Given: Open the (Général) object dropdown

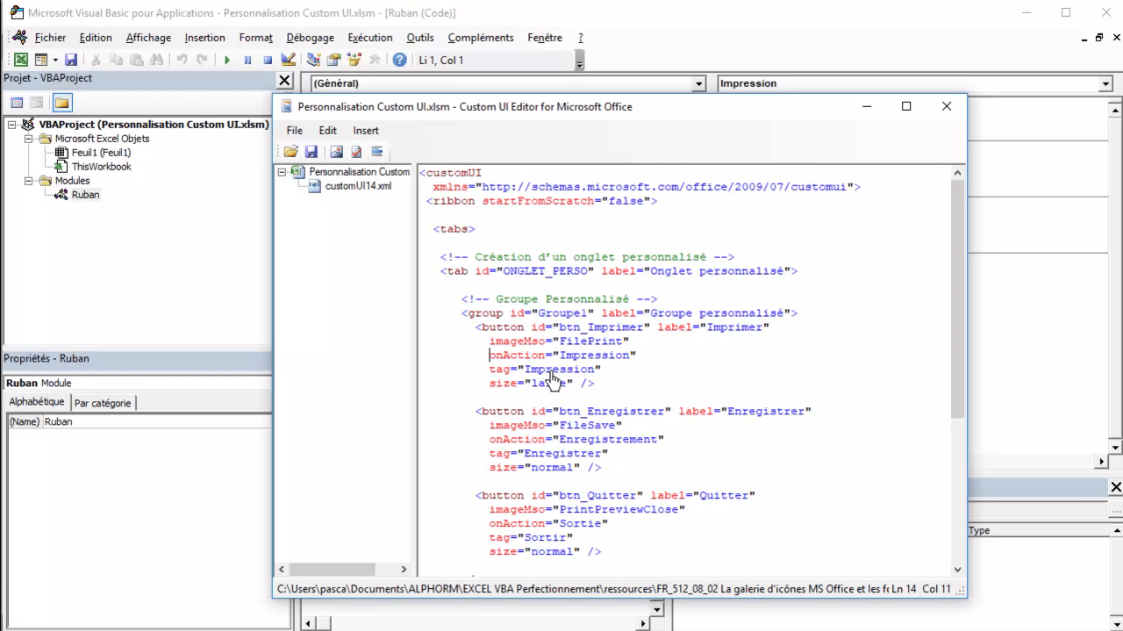Looking at the screenshot, I should click(x=697, y=83).
